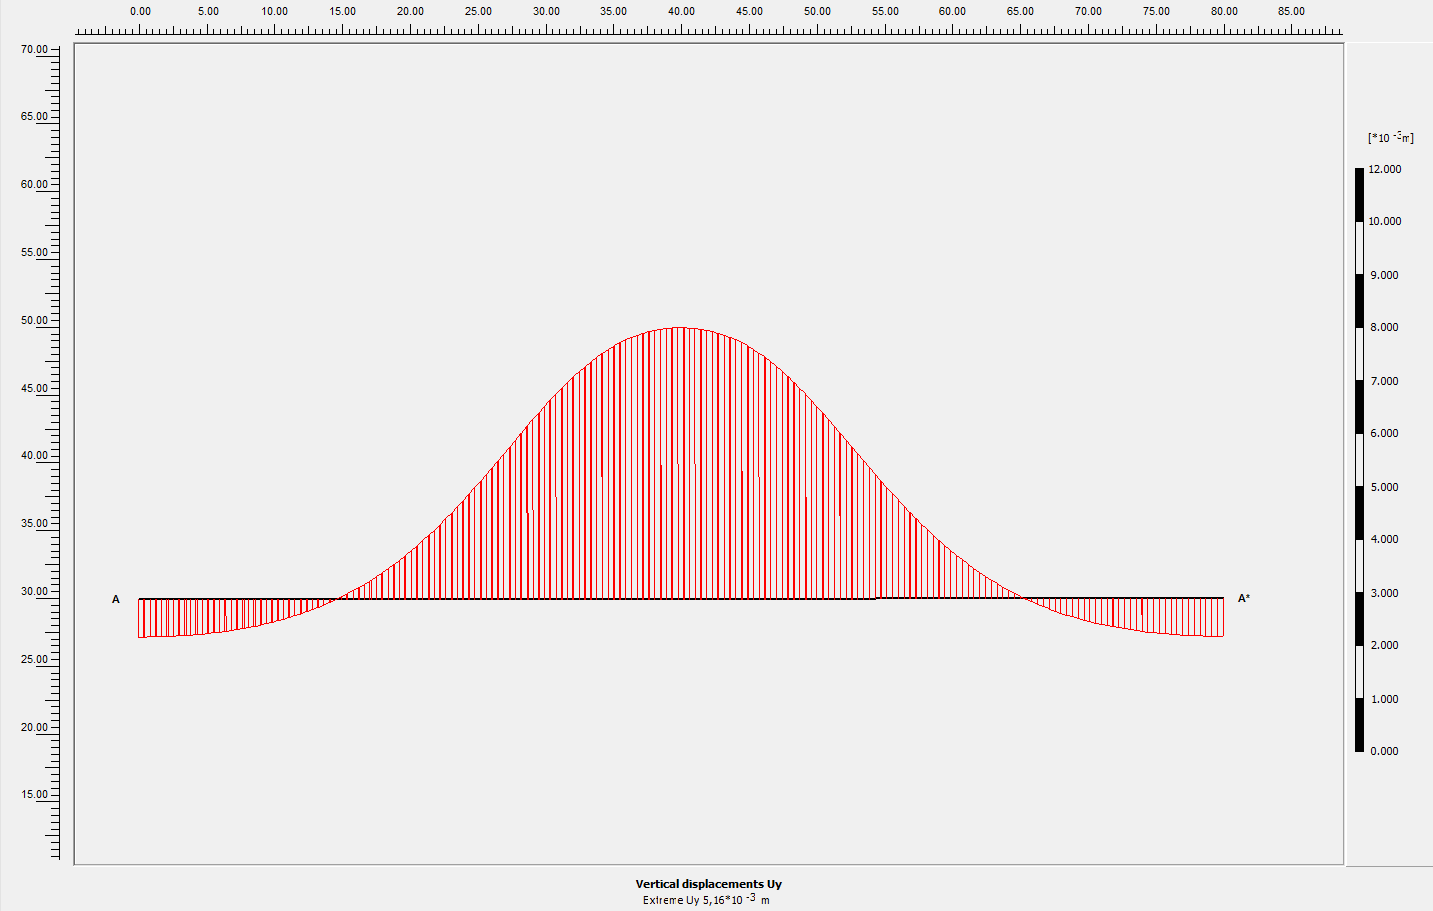
Task: Click 25.00 on the horizontal ruler
Action: (478, 11)
